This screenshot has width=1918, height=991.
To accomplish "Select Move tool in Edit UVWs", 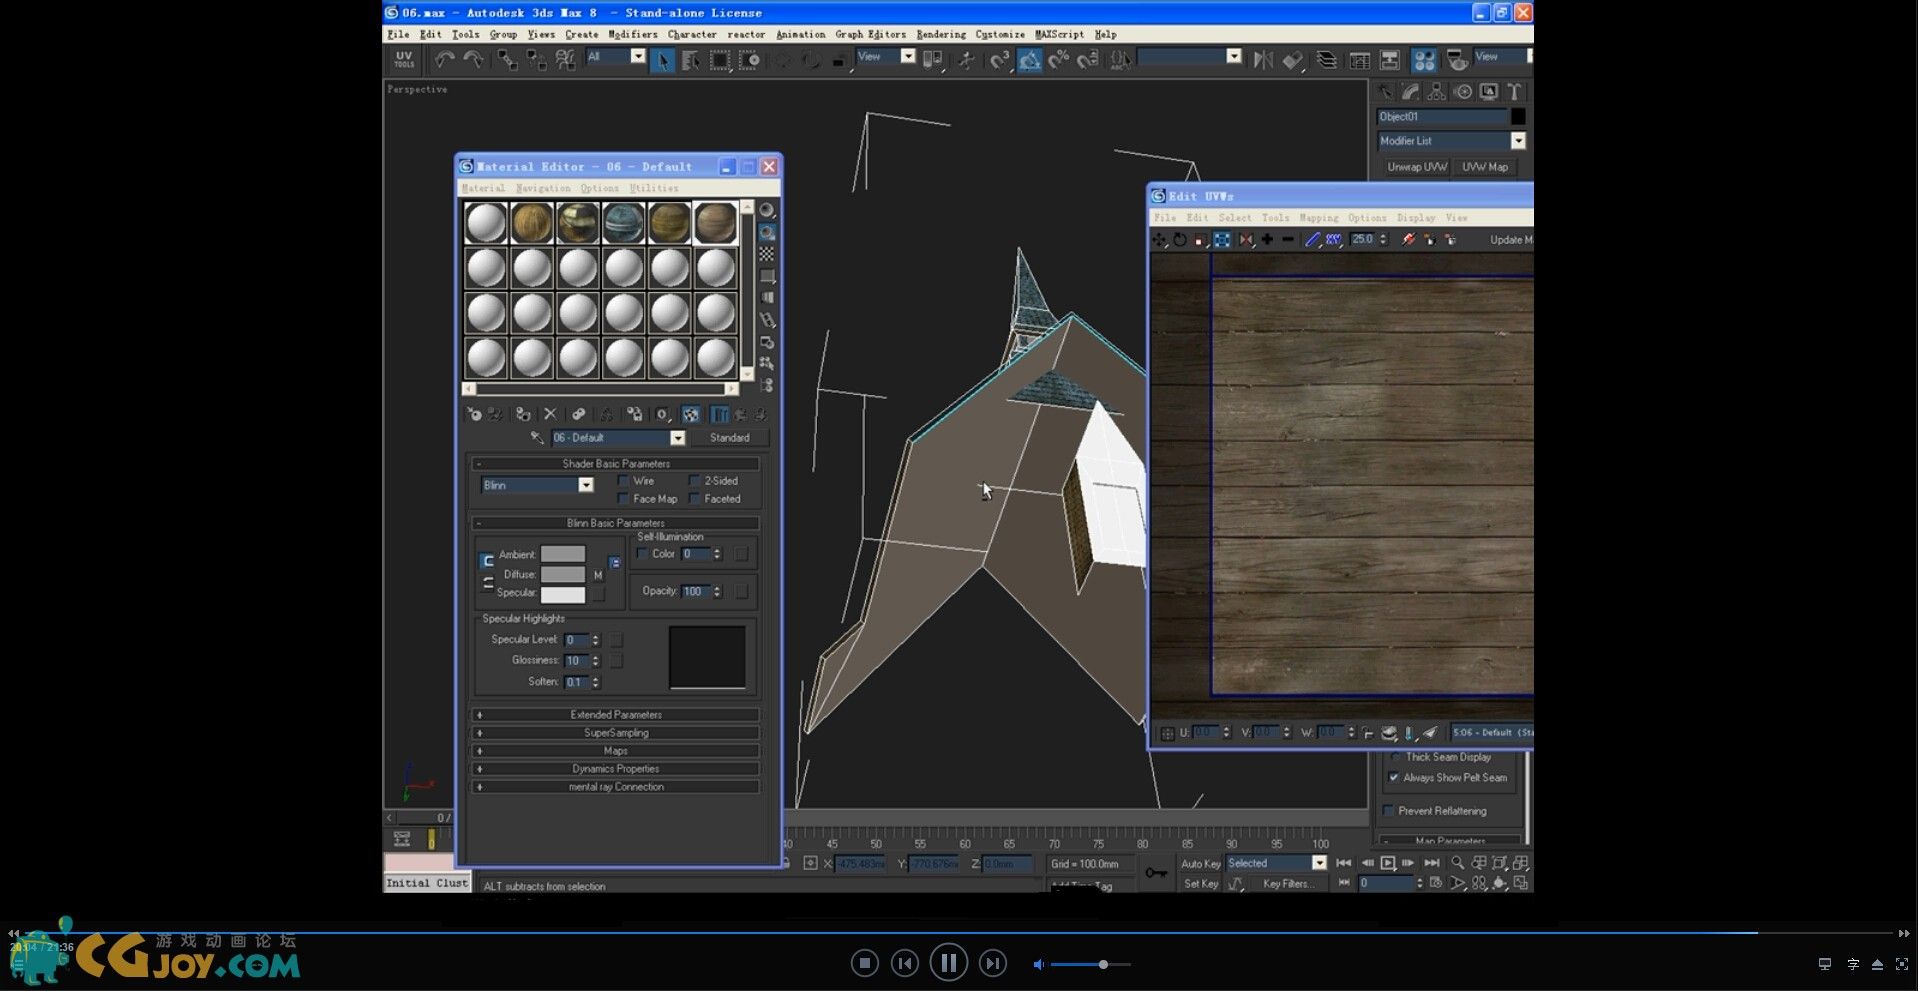I will click(1159, 240).
